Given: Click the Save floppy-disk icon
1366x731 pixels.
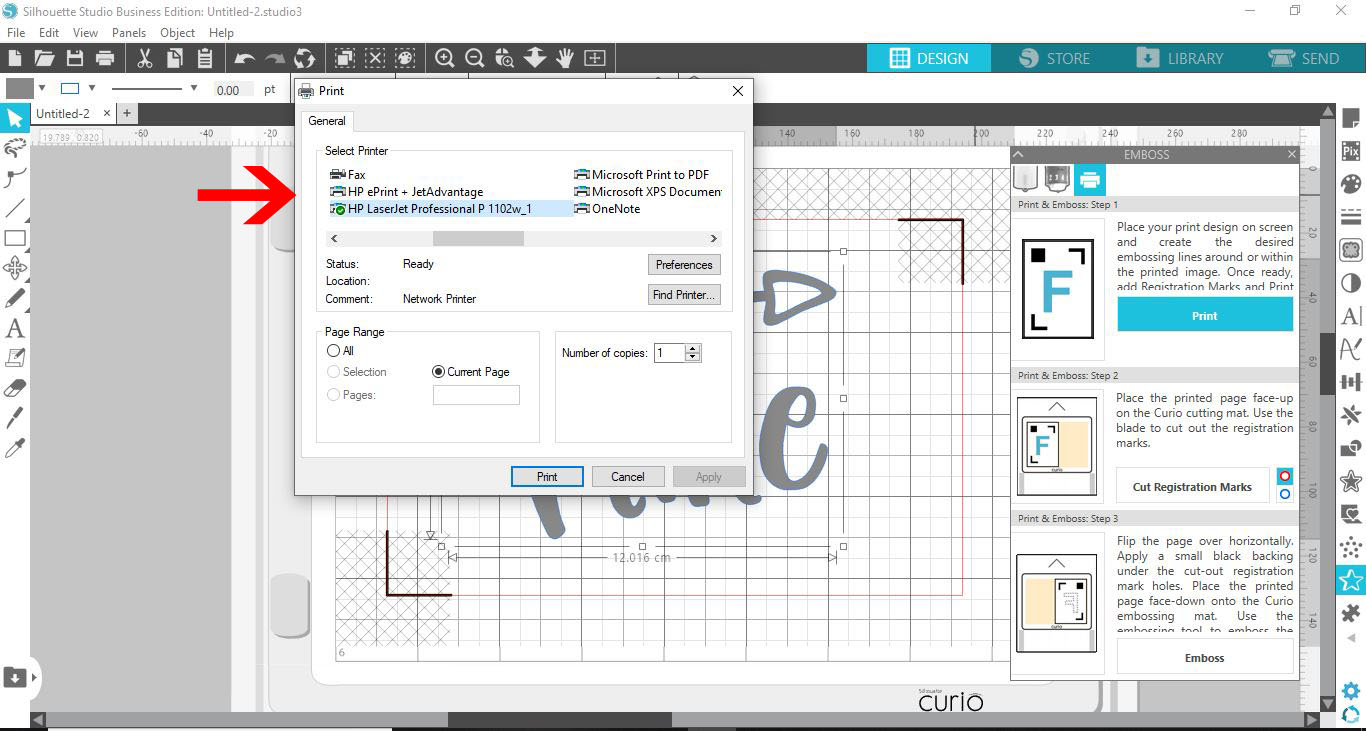Looking at the screenshot, I should [x=74, y=58].
